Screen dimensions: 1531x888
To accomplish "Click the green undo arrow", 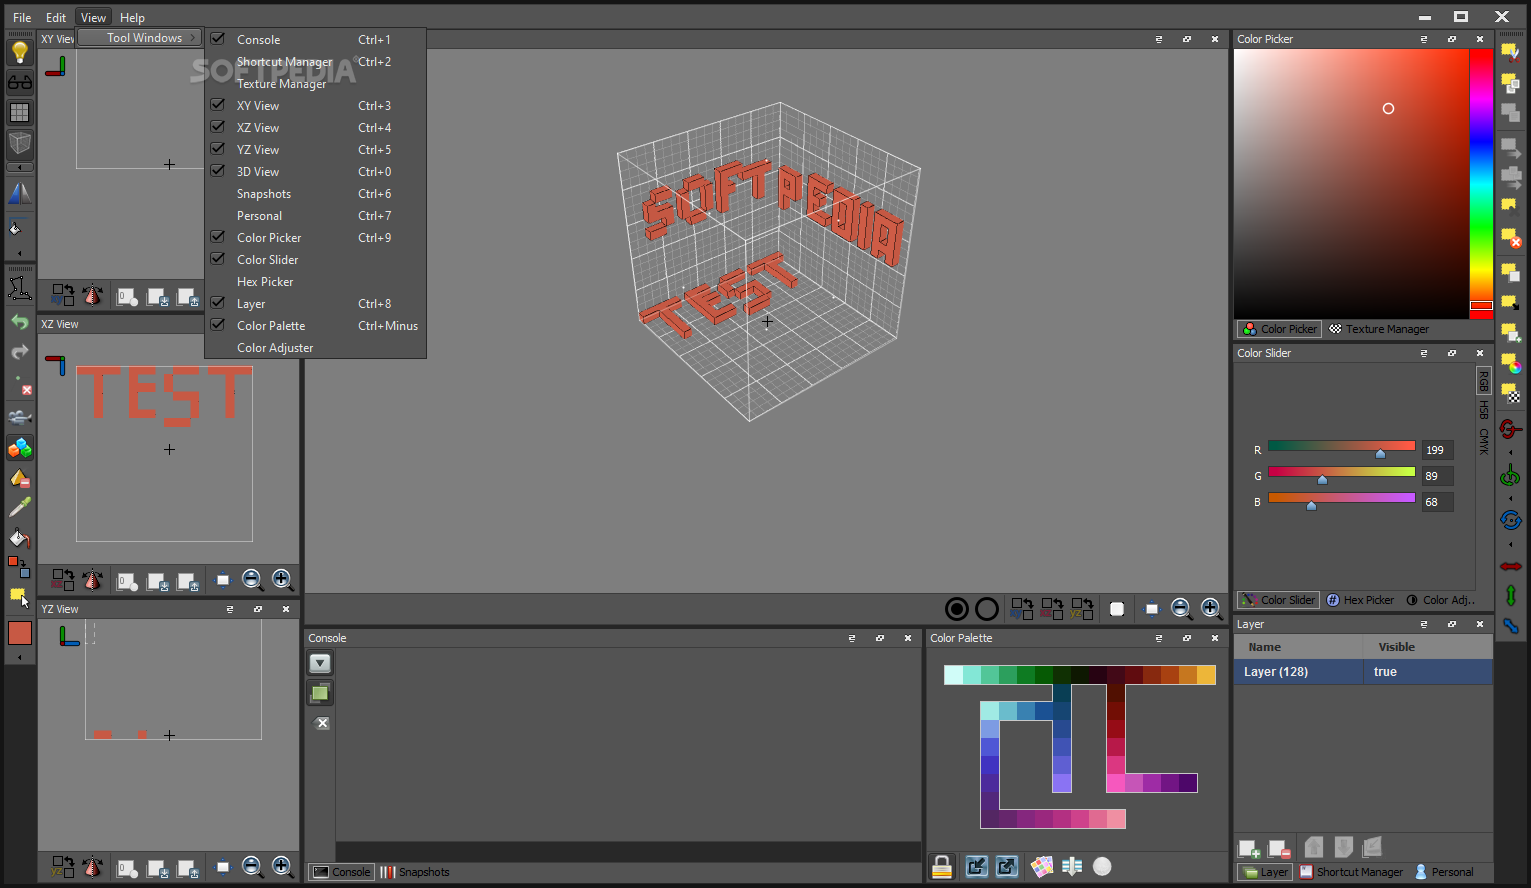I will point(20,322).
